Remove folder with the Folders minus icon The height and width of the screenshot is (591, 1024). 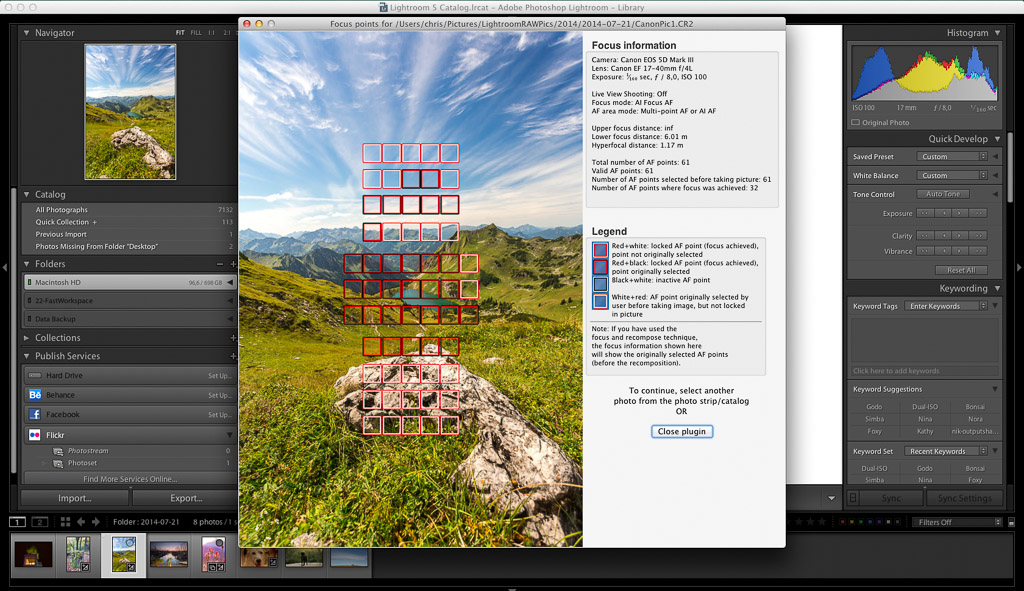[x=219, y=264]
